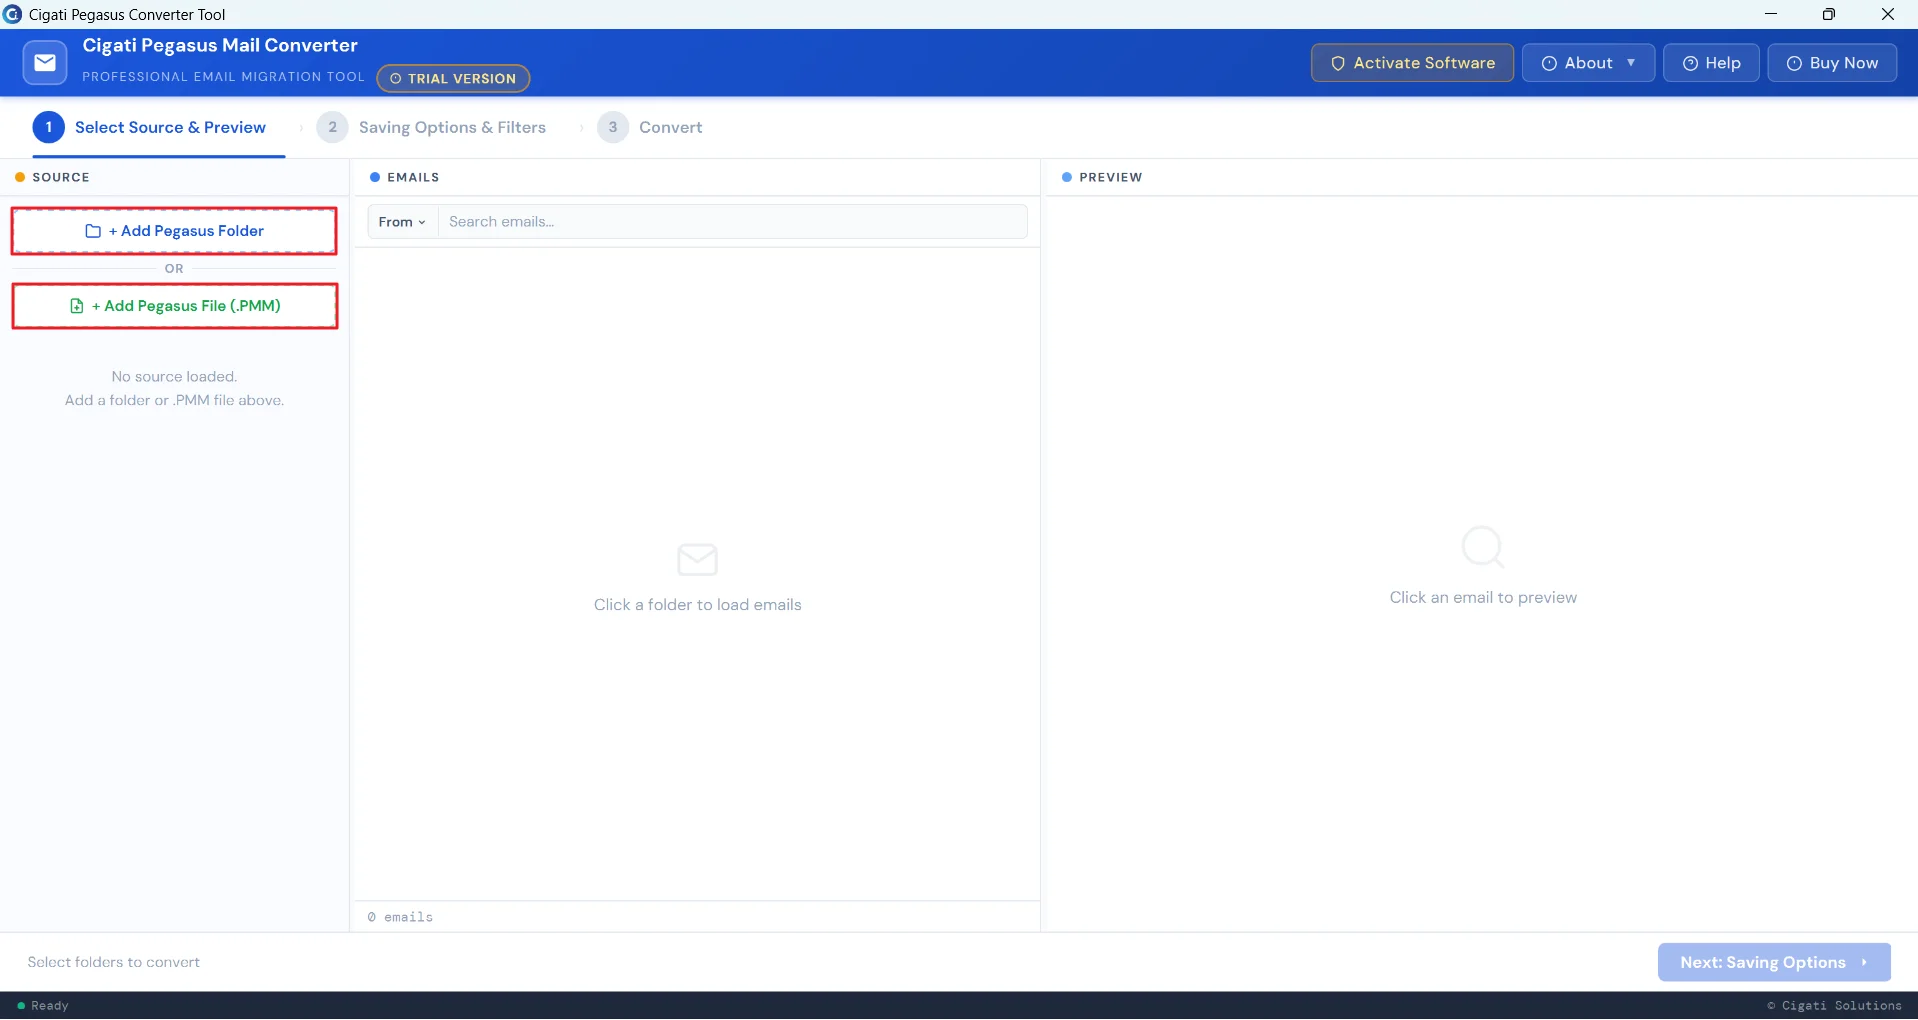Image resolution: width=1918 pixels, height=1020 pixels.
Task: Click the "Cigati Pegasus Mail Converter" title
Action: point(220,45)
